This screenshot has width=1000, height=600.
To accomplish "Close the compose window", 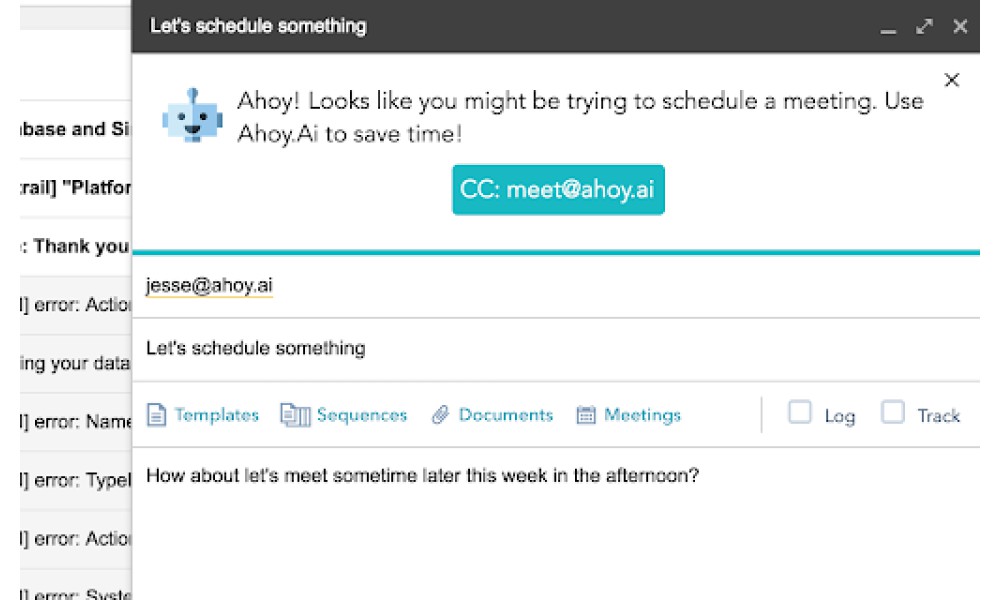I will point(960,26).
